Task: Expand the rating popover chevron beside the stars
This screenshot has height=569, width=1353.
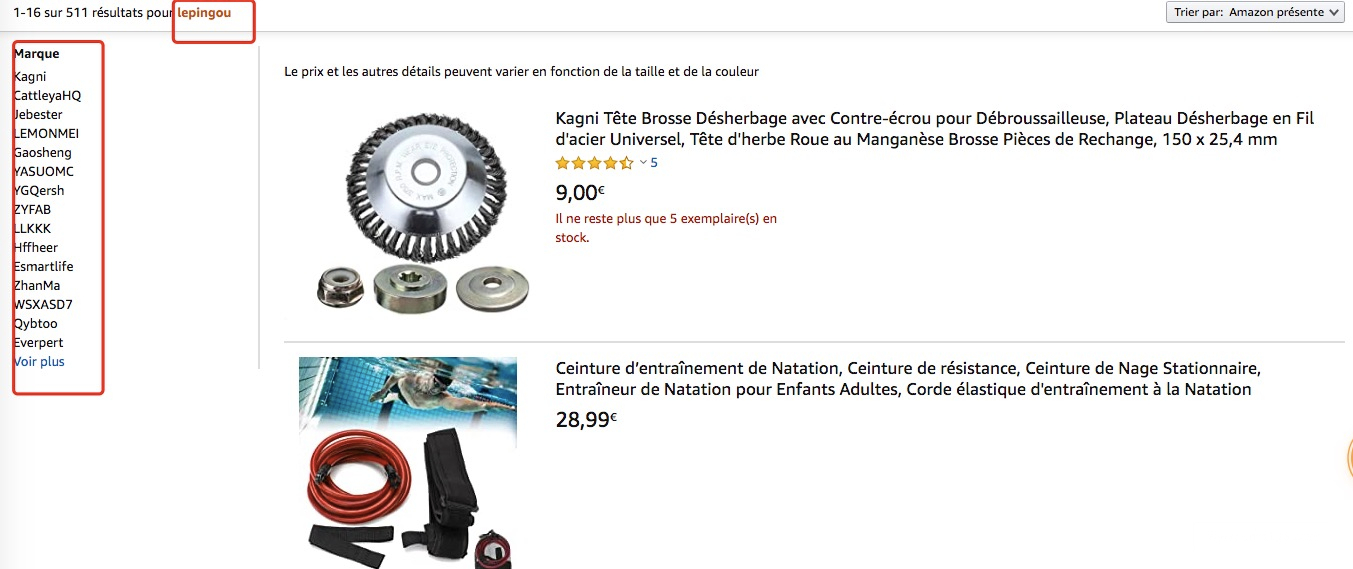Action: pos(644,163)
